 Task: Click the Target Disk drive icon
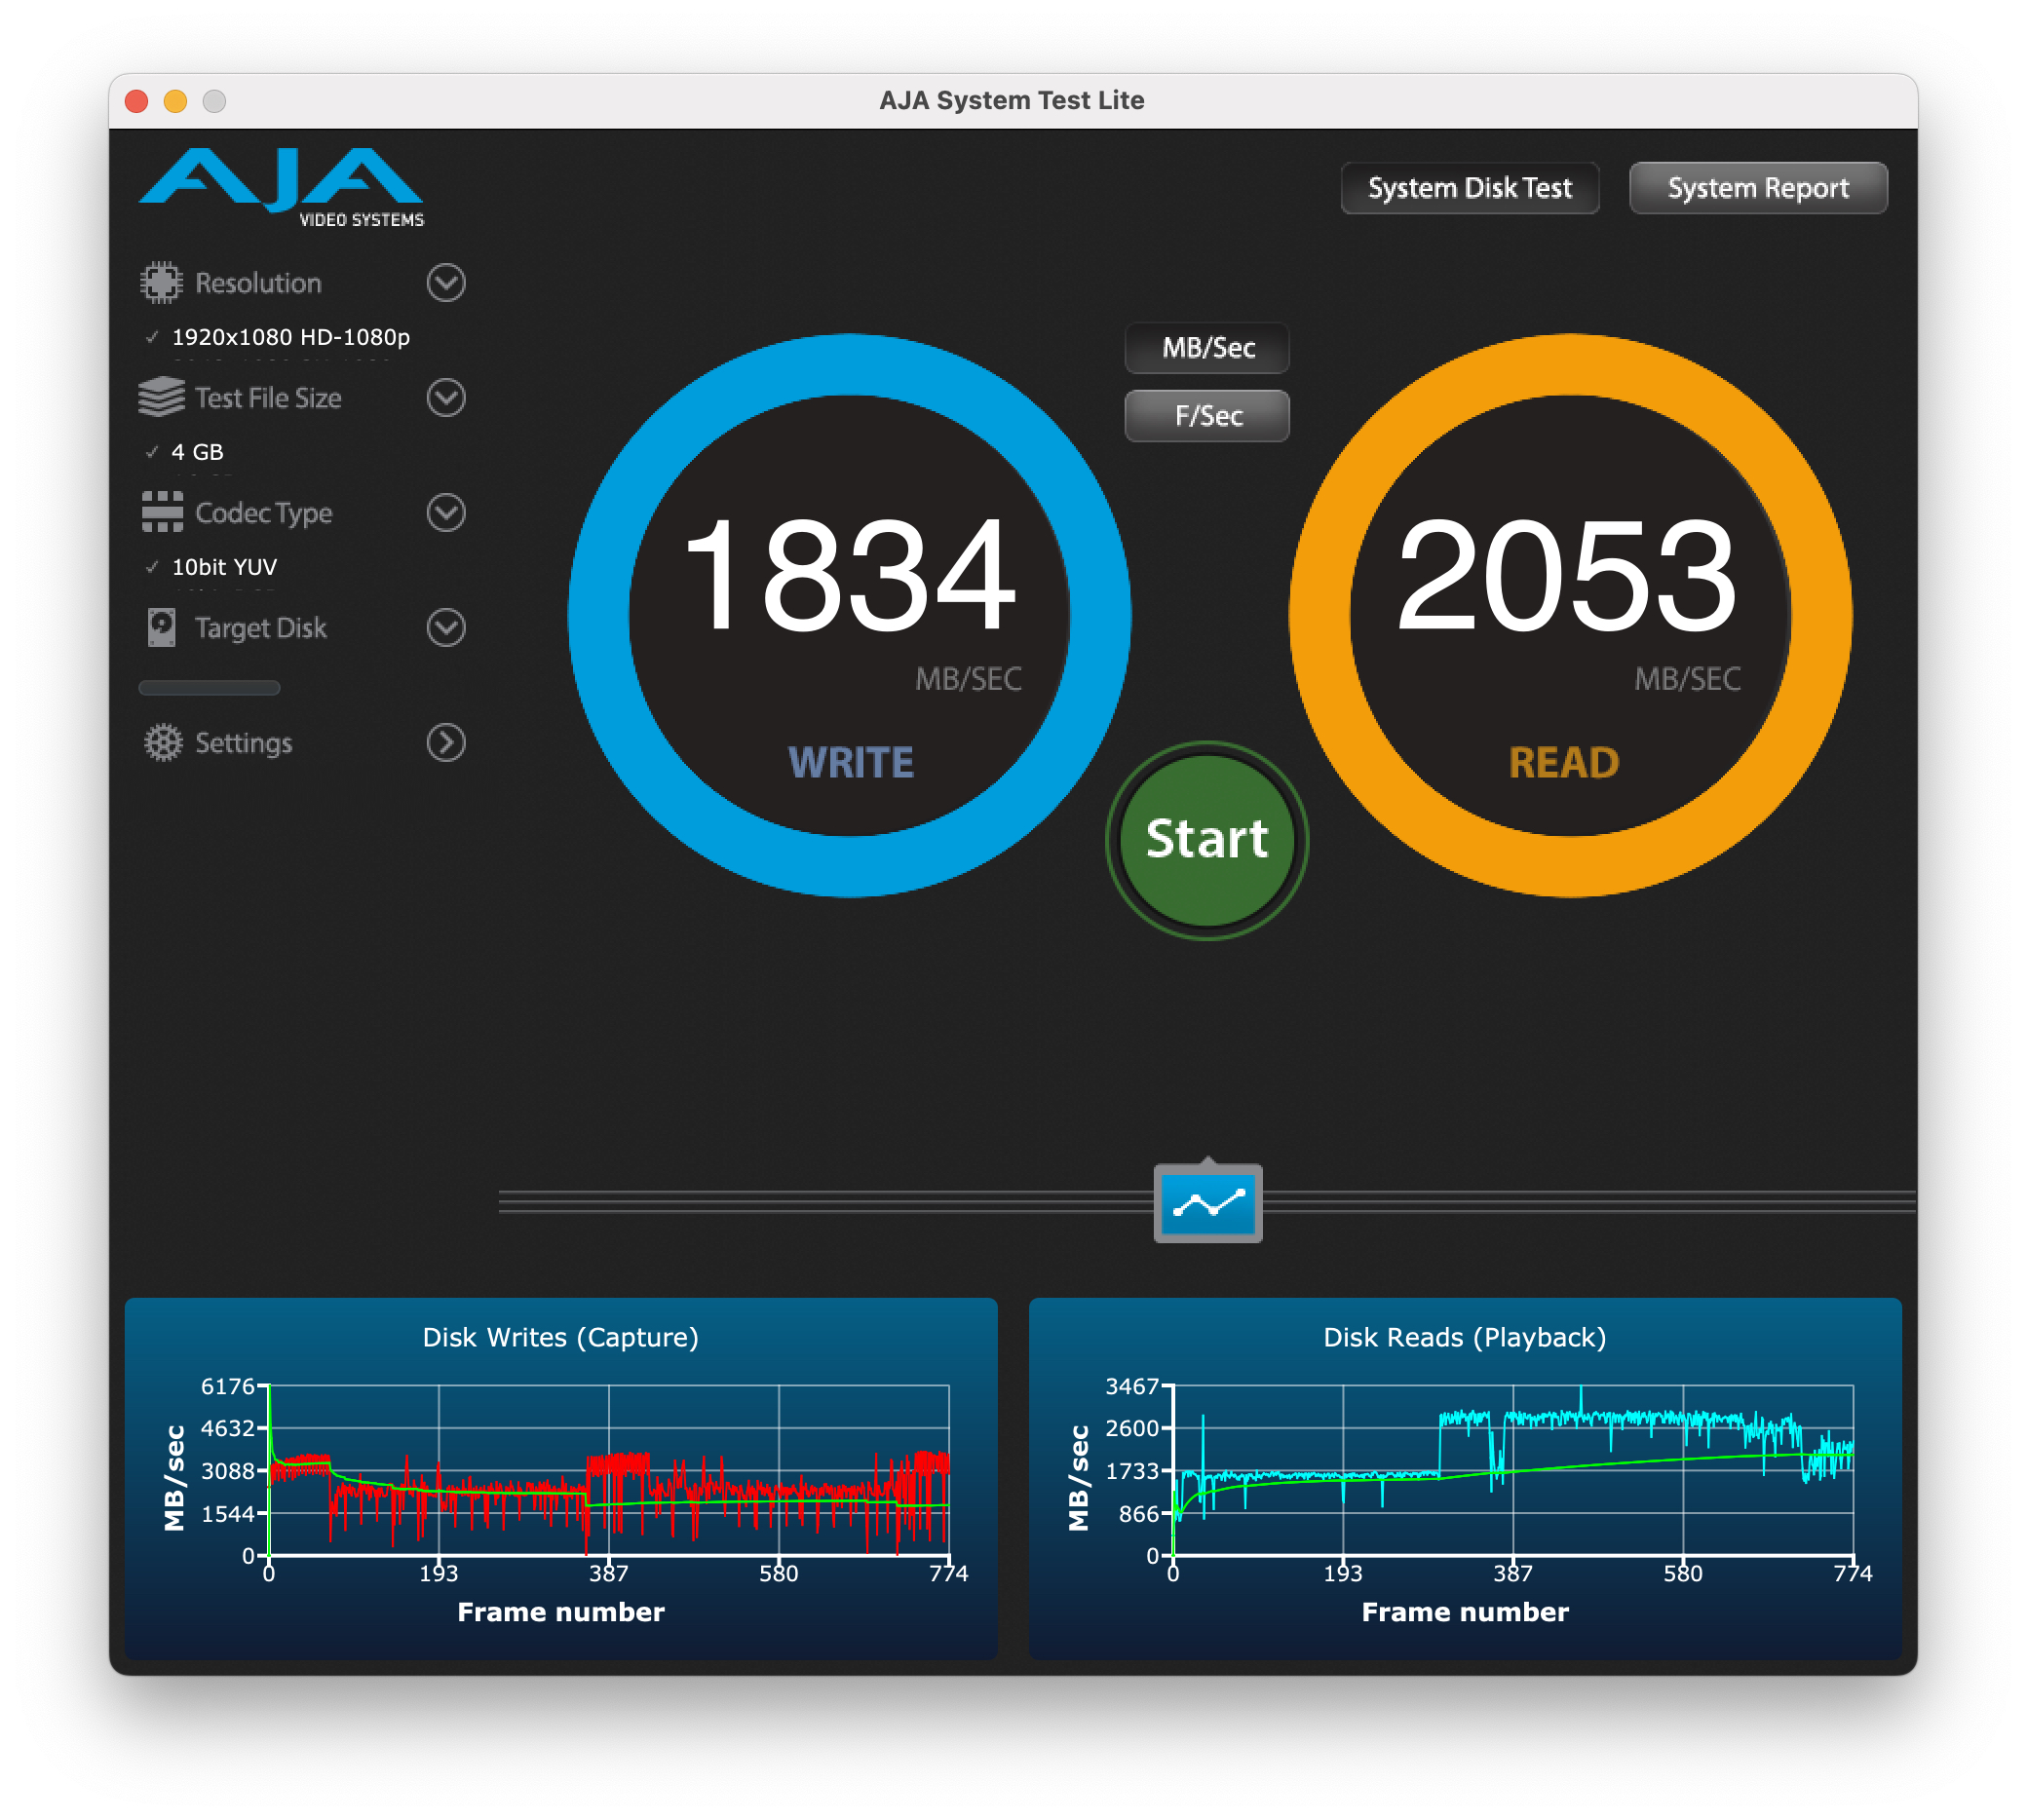tap(161, 627)
